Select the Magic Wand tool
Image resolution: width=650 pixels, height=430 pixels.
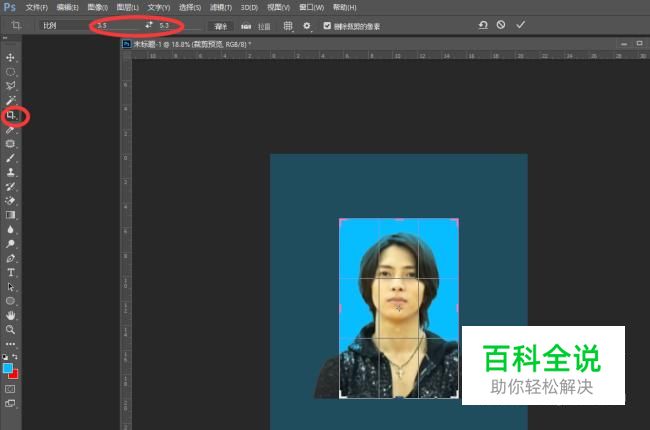click(10, 100)
